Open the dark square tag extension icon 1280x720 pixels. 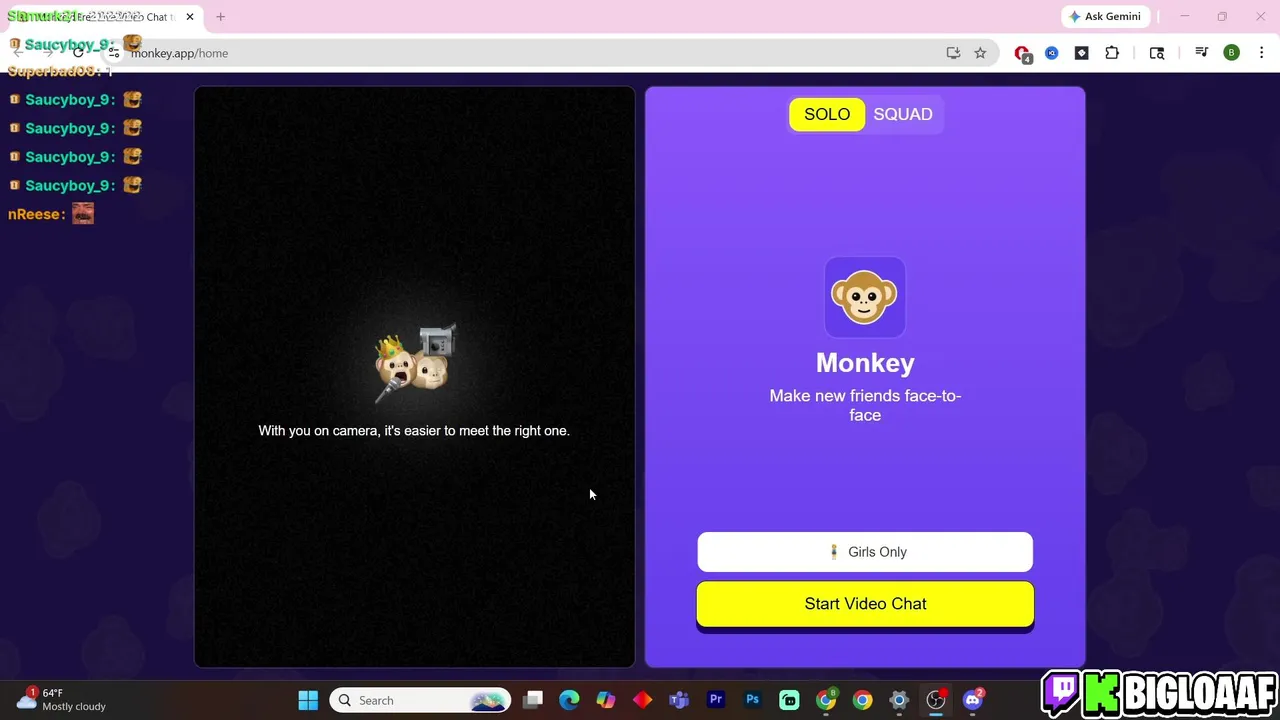(1082, 53)
